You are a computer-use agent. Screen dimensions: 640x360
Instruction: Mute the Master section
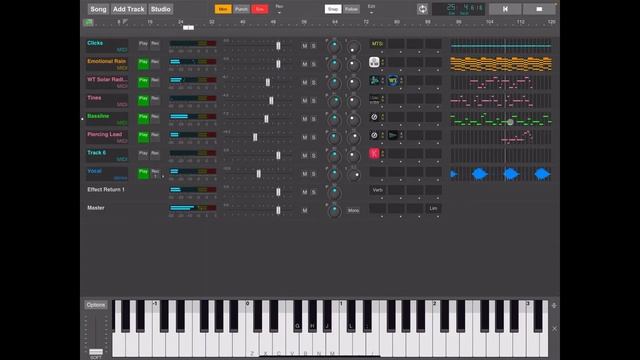(304, 211)
